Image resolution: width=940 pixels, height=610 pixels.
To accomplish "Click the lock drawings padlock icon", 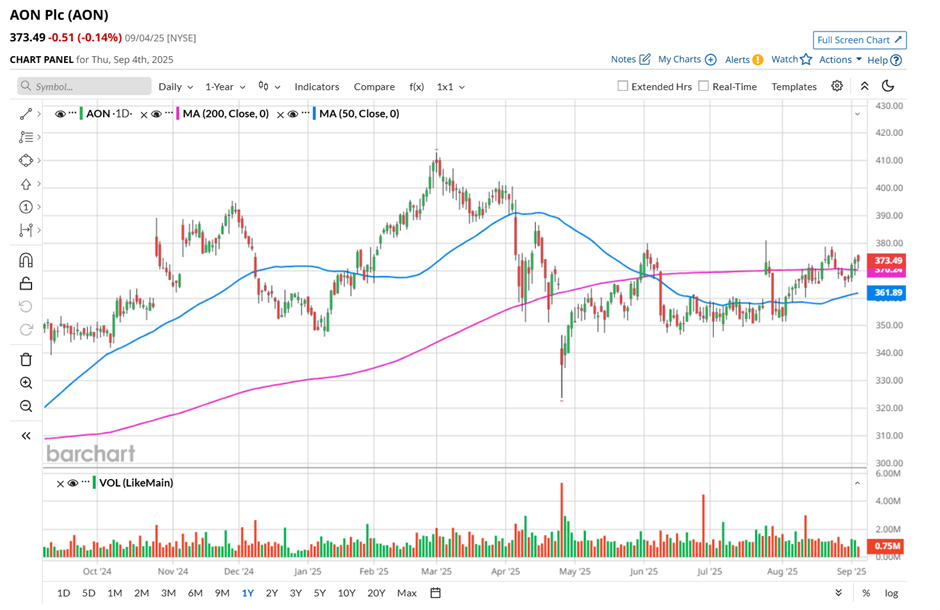I will [x=25, y=283].
